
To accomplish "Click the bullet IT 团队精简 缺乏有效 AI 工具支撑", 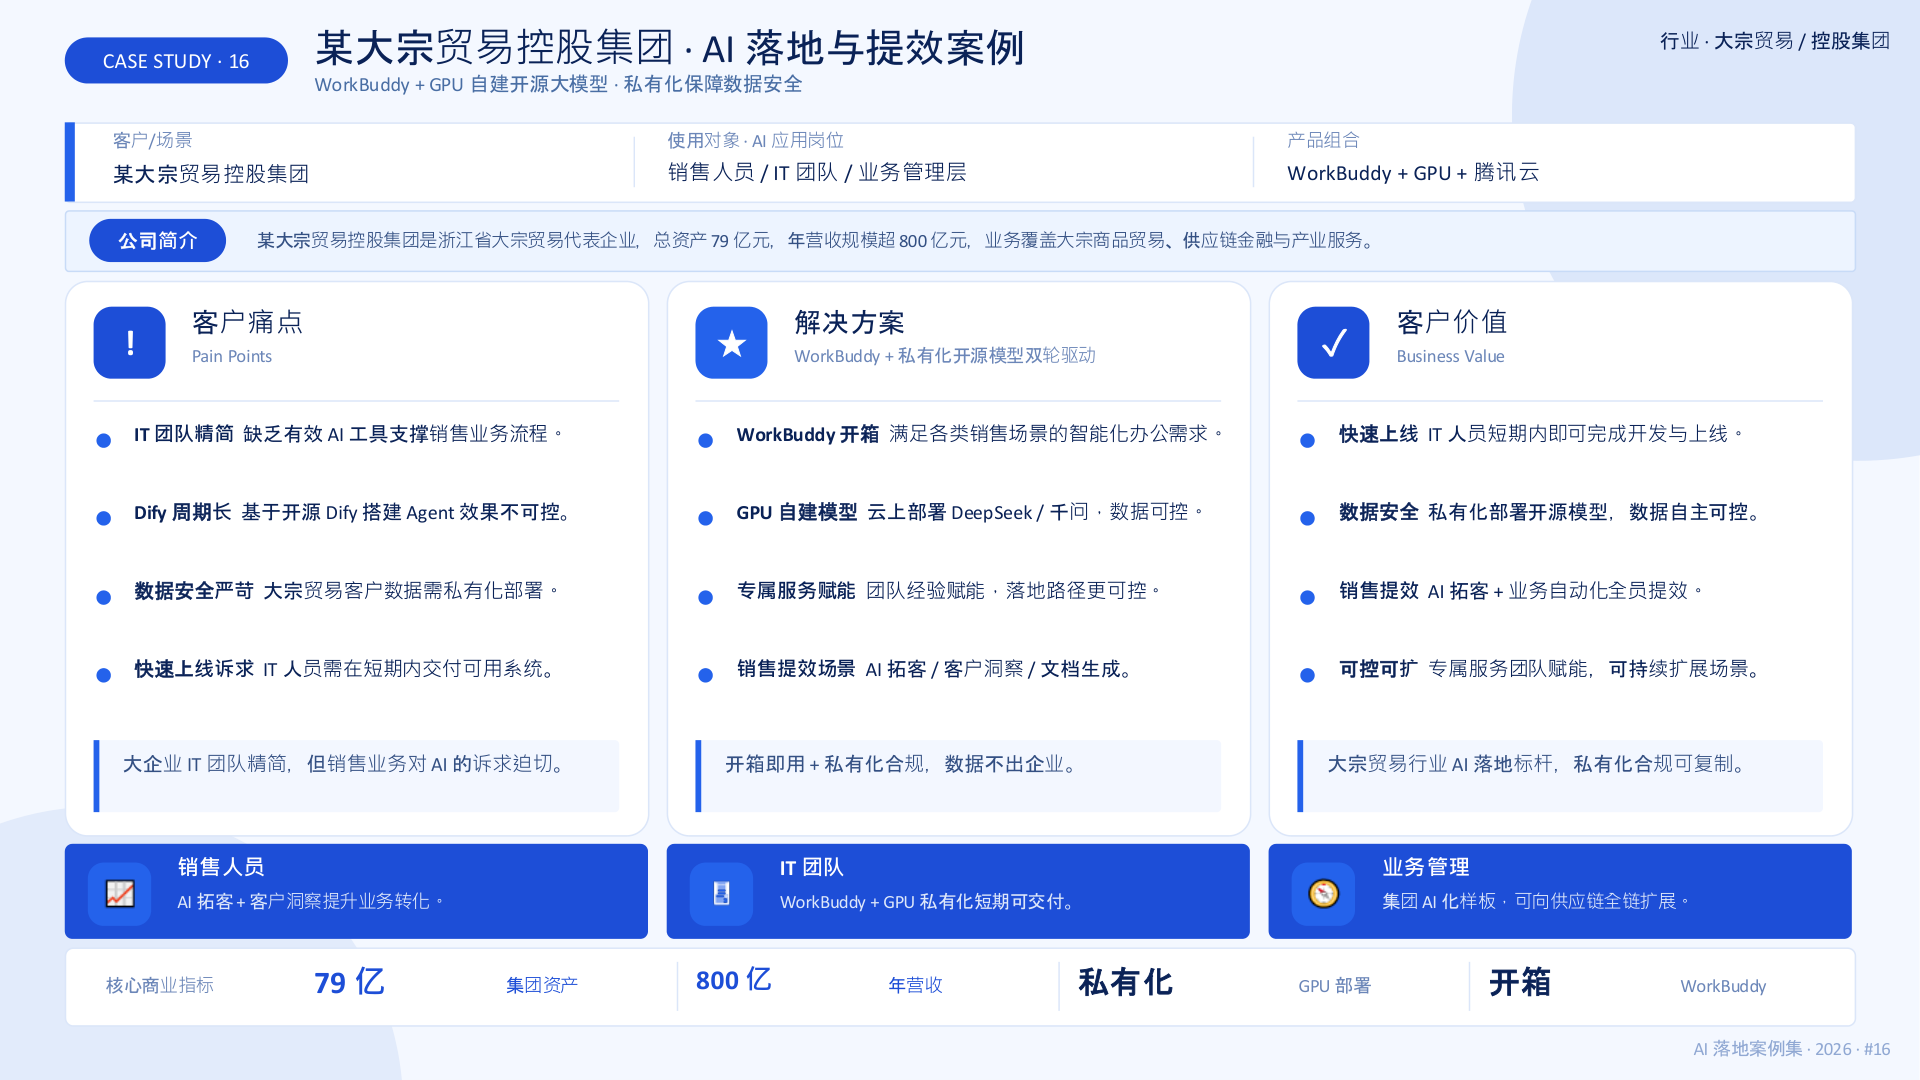I will [348, 434].
